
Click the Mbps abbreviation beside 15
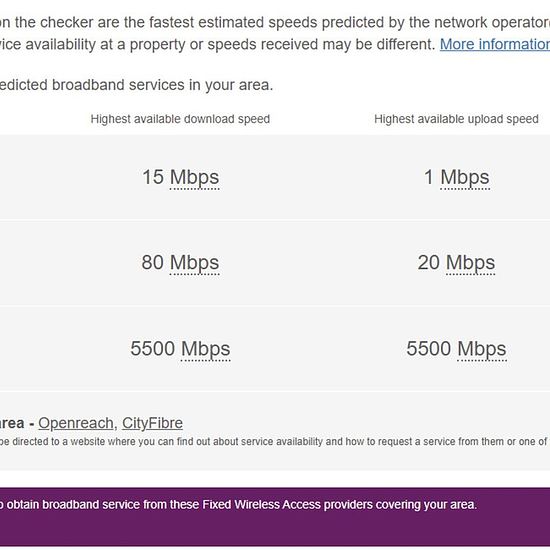coord(195,177)
